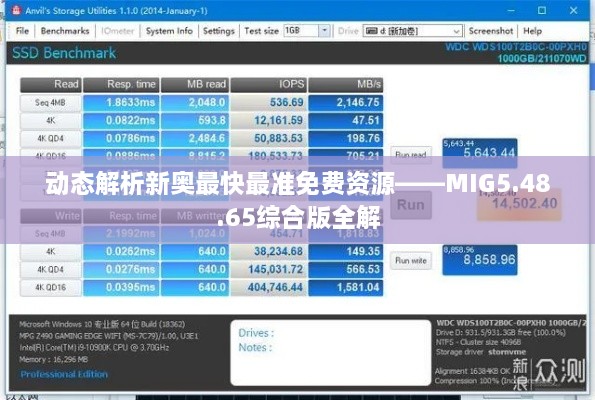Select the 2,048.0 MB read cell
595x400 pixels.
pyautogui.click(x=195, y=102)
